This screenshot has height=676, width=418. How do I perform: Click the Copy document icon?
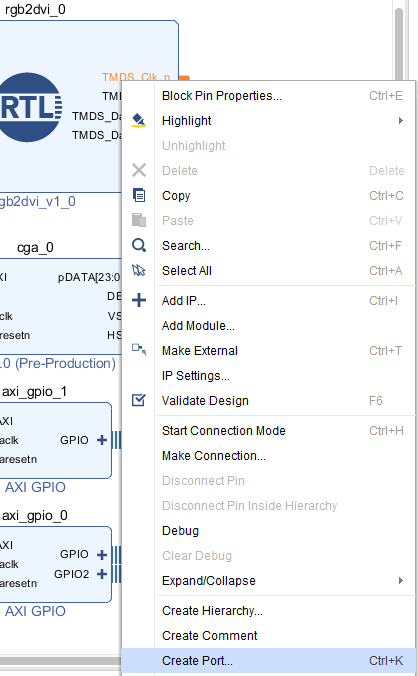[139, 195]
